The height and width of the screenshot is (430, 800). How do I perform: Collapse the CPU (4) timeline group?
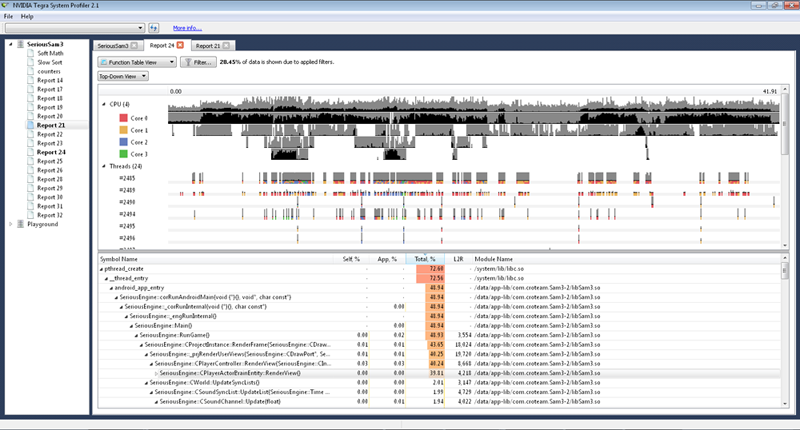click(104, 104)
